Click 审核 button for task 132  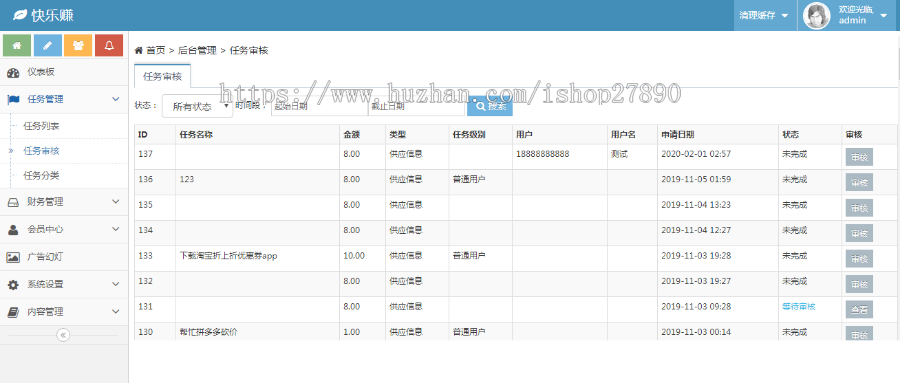click(x=859, y=284)
